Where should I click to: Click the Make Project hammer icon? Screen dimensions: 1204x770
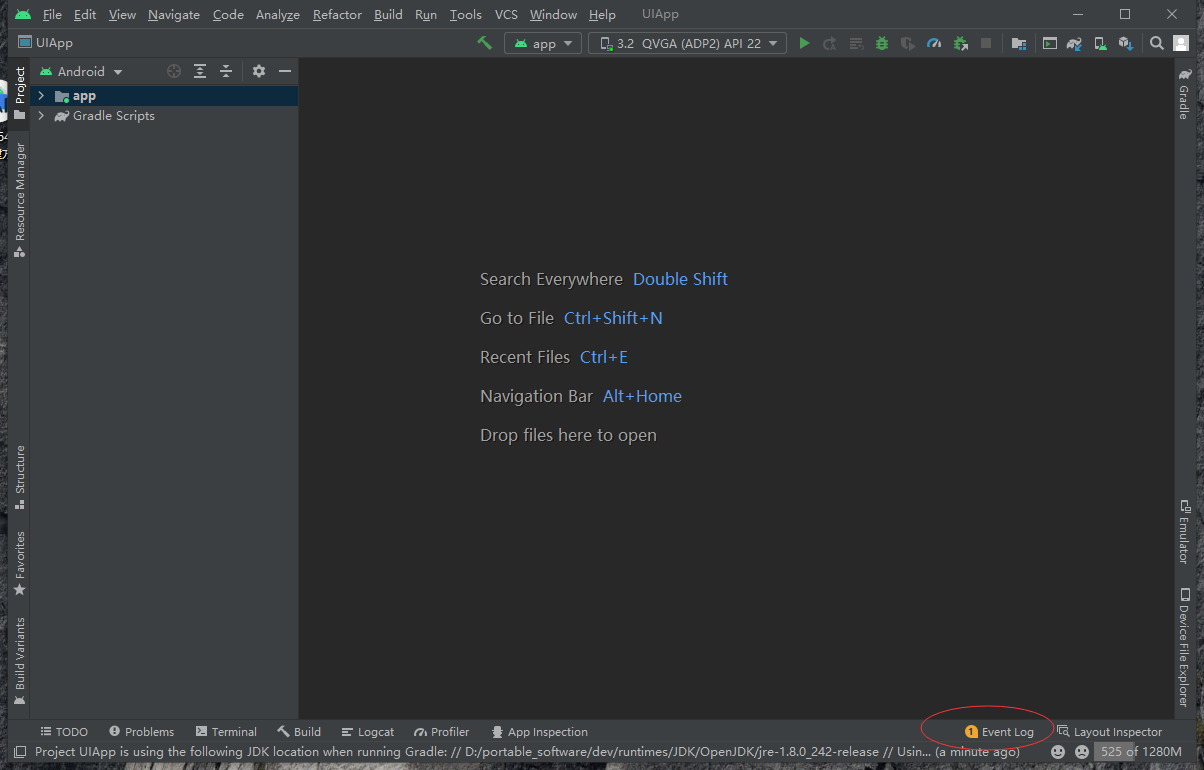pyautogui.click(x=484, y=43)
